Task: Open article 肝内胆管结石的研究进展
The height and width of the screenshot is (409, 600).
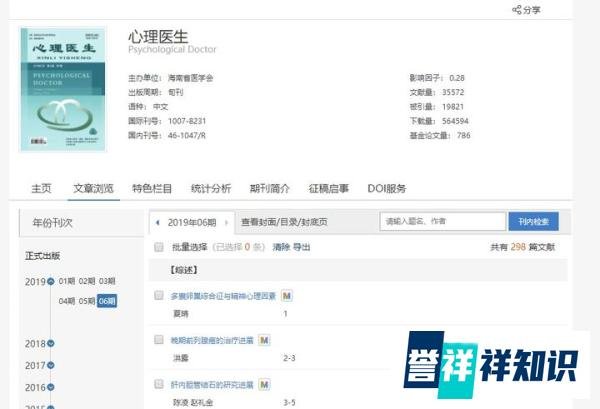Action: 212,385
